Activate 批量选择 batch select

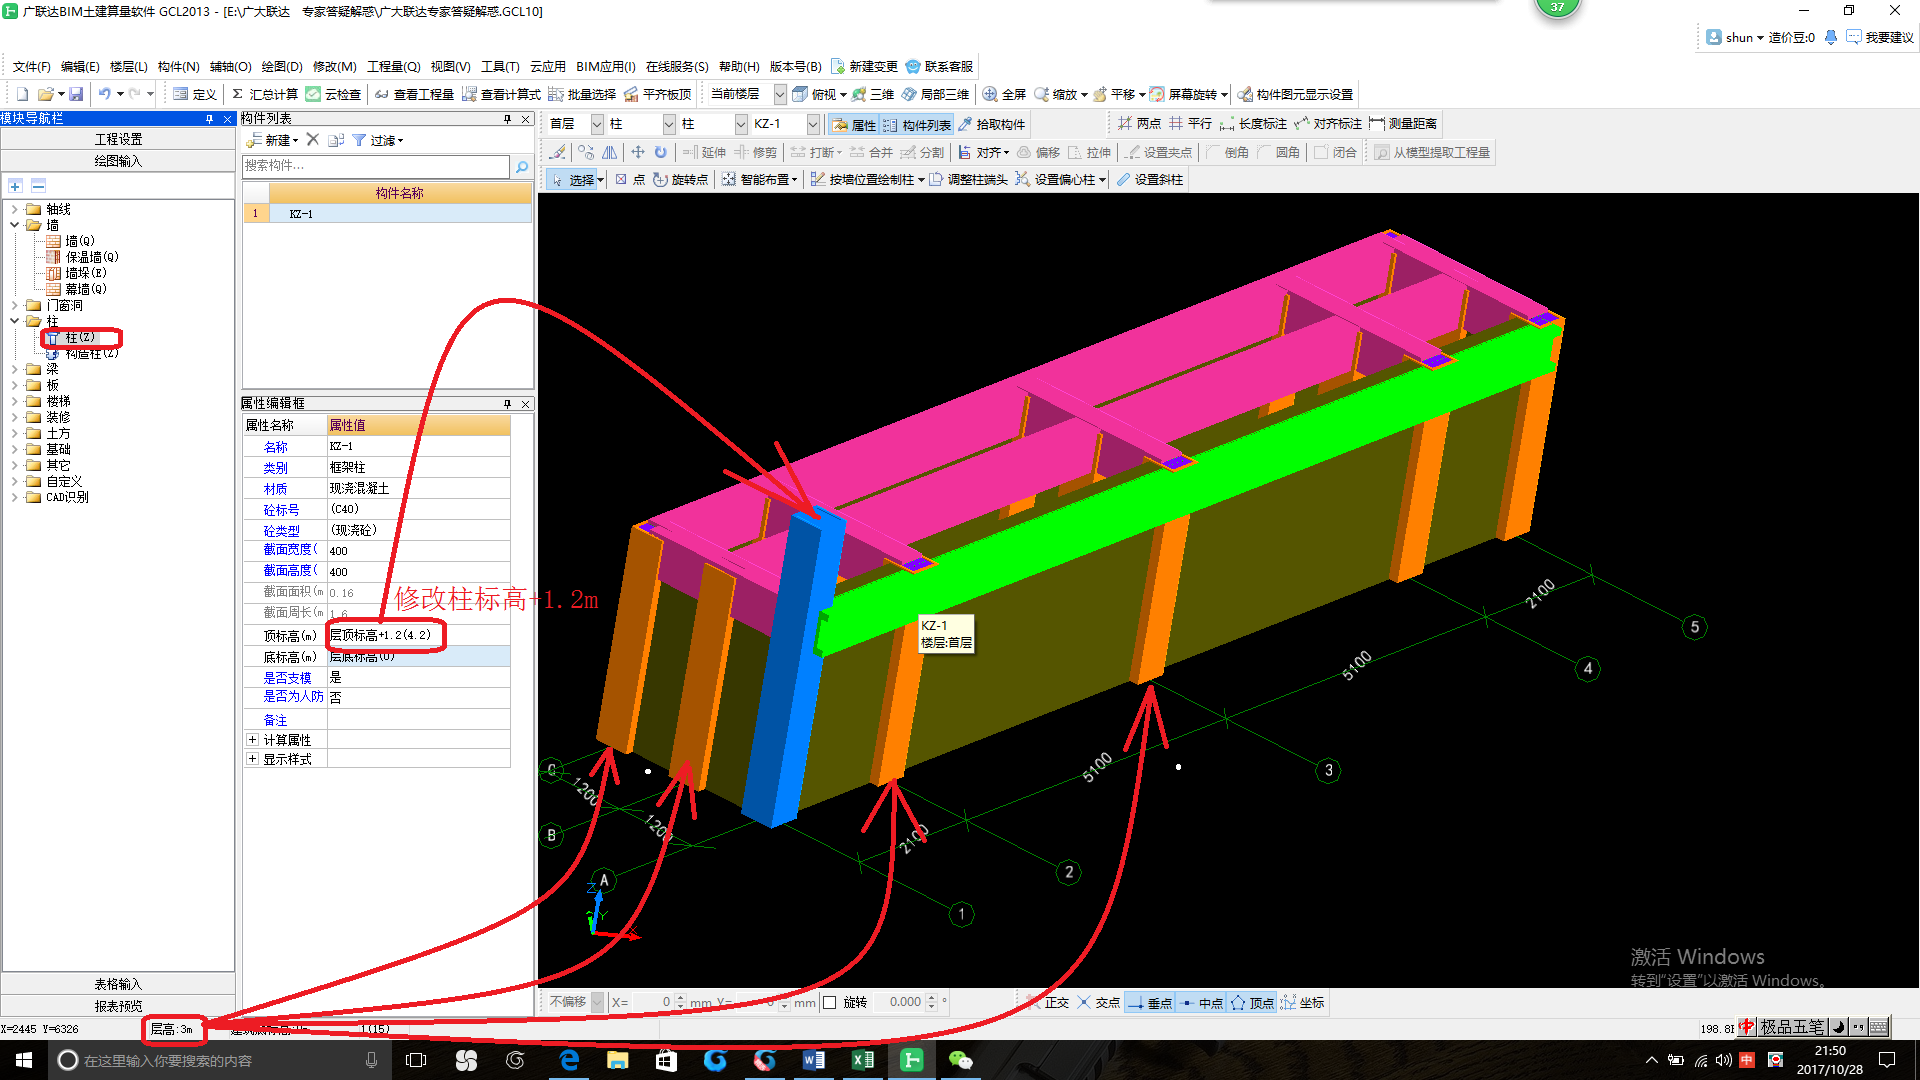(582, 94)
